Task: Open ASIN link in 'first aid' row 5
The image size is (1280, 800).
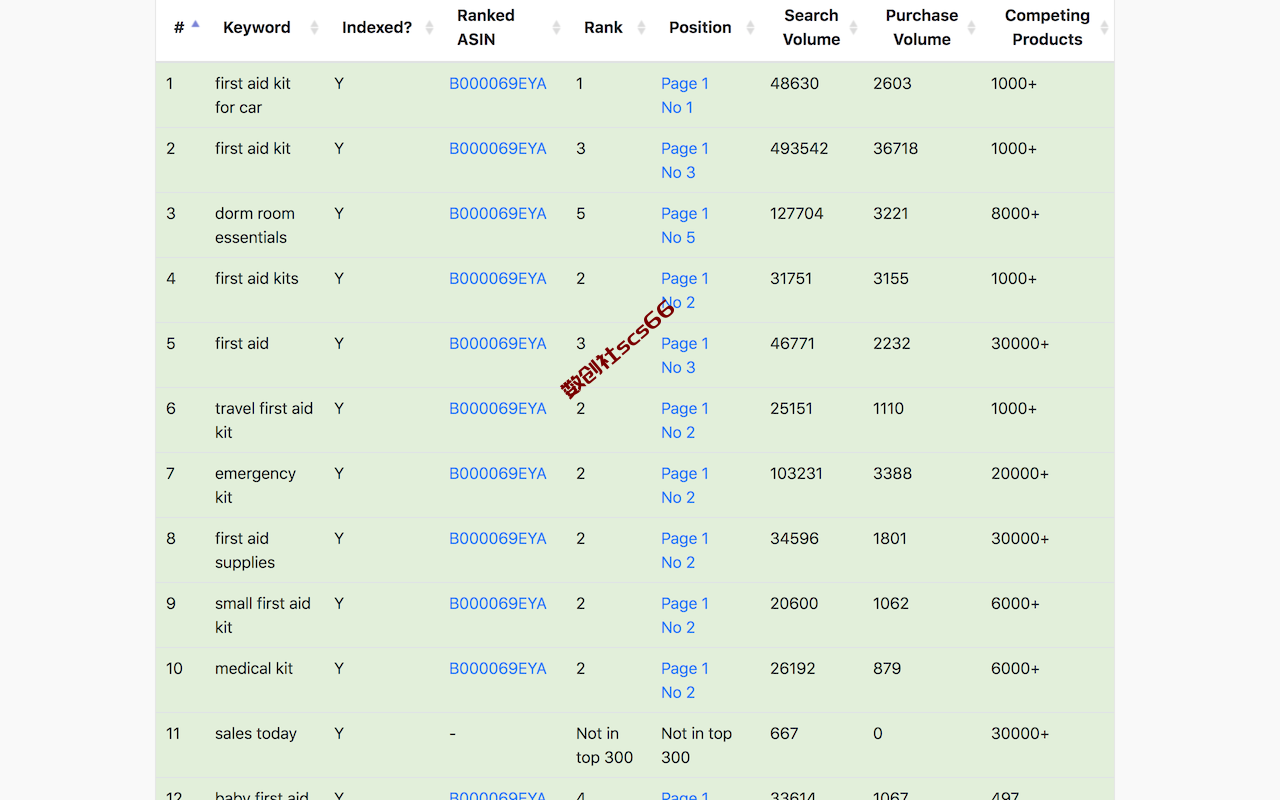Action: point(498,344)
